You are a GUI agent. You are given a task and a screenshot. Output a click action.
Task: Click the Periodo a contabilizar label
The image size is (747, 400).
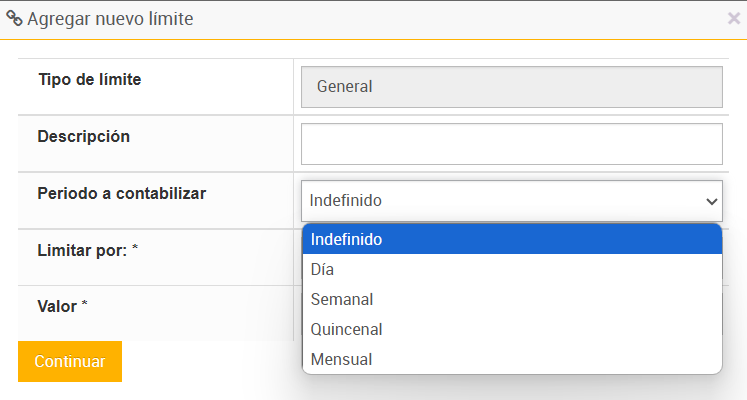(122, 193)
